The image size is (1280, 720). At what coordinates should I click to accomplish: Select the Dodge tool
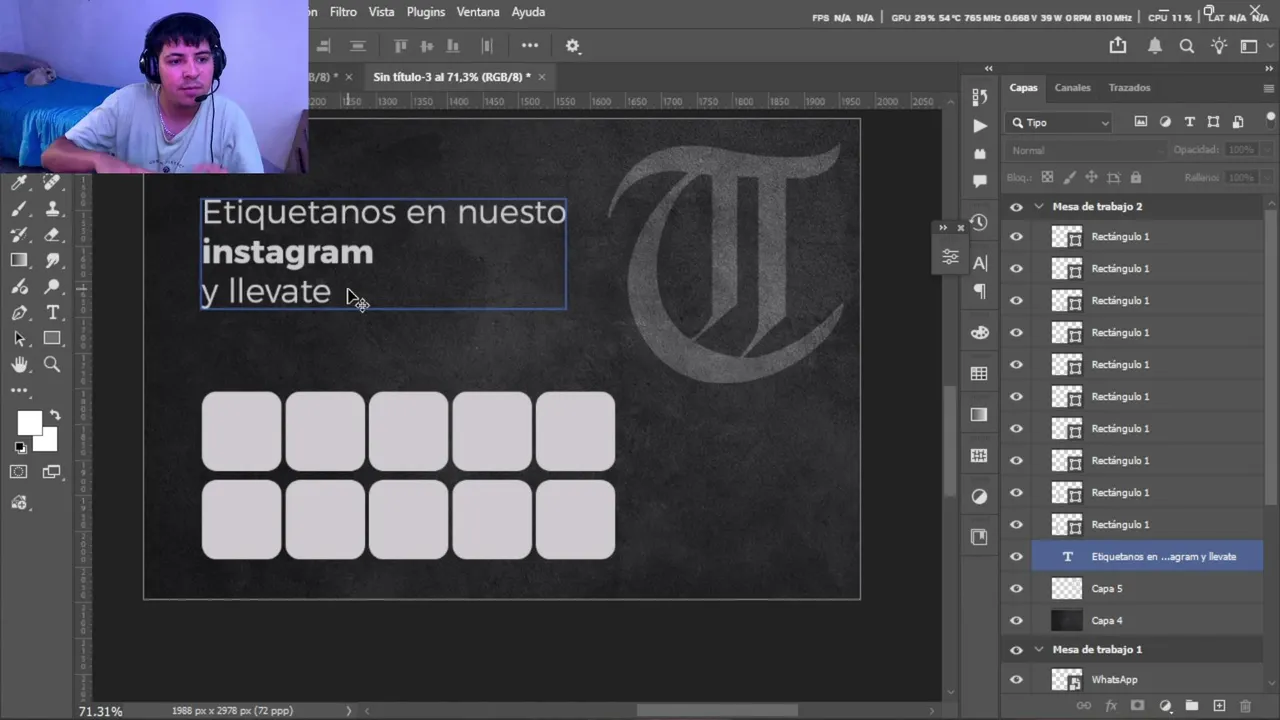click(52, 286)
